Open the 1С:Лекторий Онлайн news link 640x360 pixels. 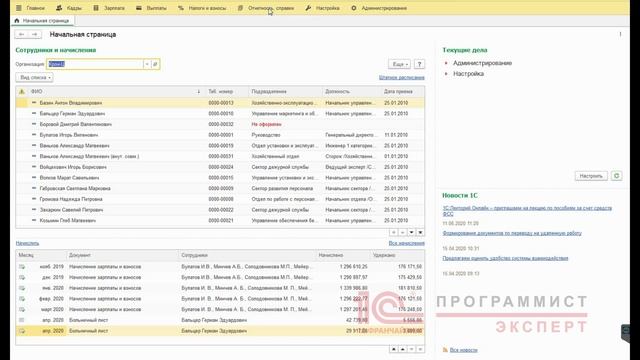(527, 211)
